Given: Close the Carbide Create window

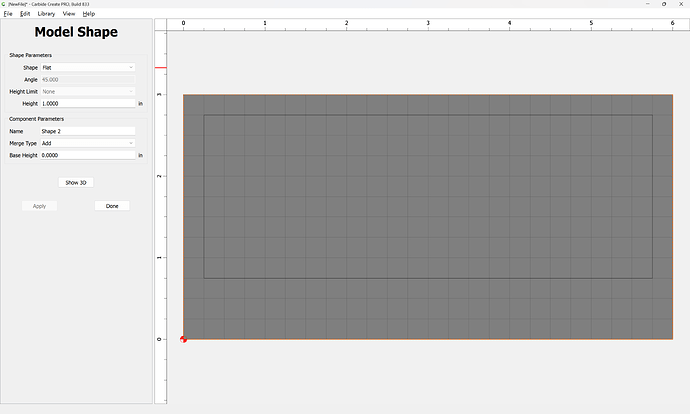Looking at the screenshot, I should click(x=681, y=4).
